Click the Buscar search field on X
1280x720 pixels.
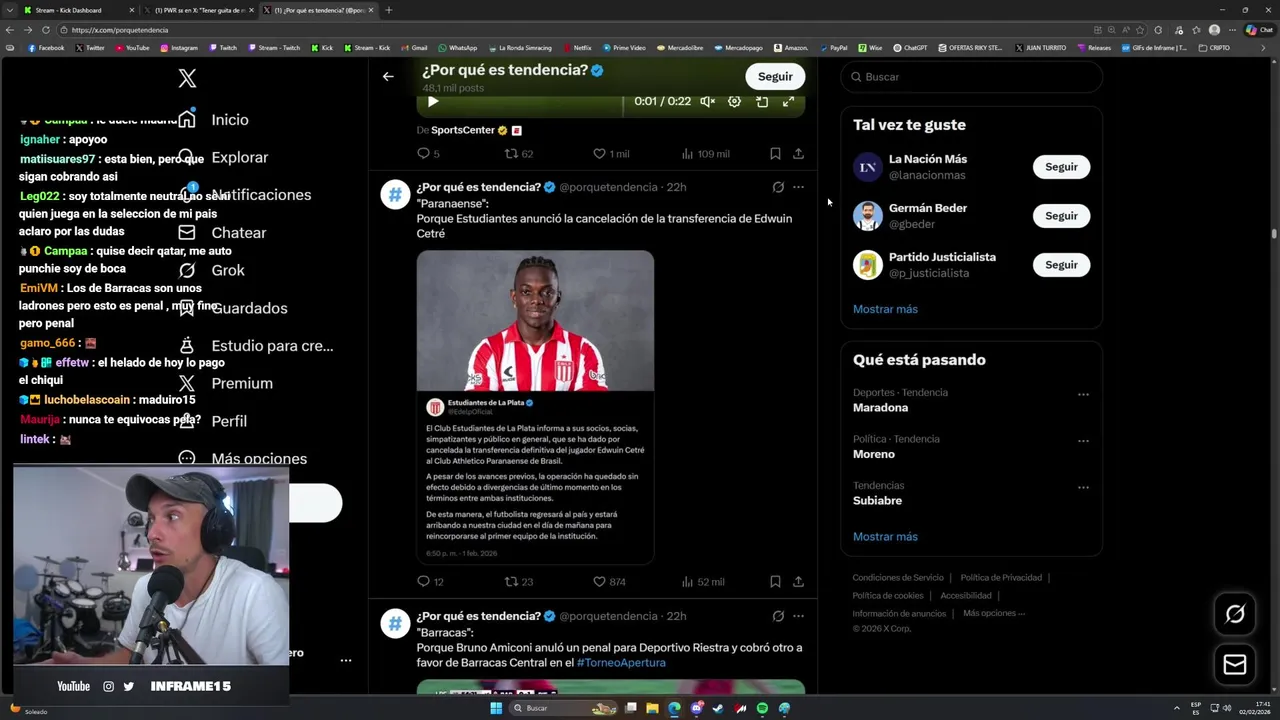click(x=971, y=77)
